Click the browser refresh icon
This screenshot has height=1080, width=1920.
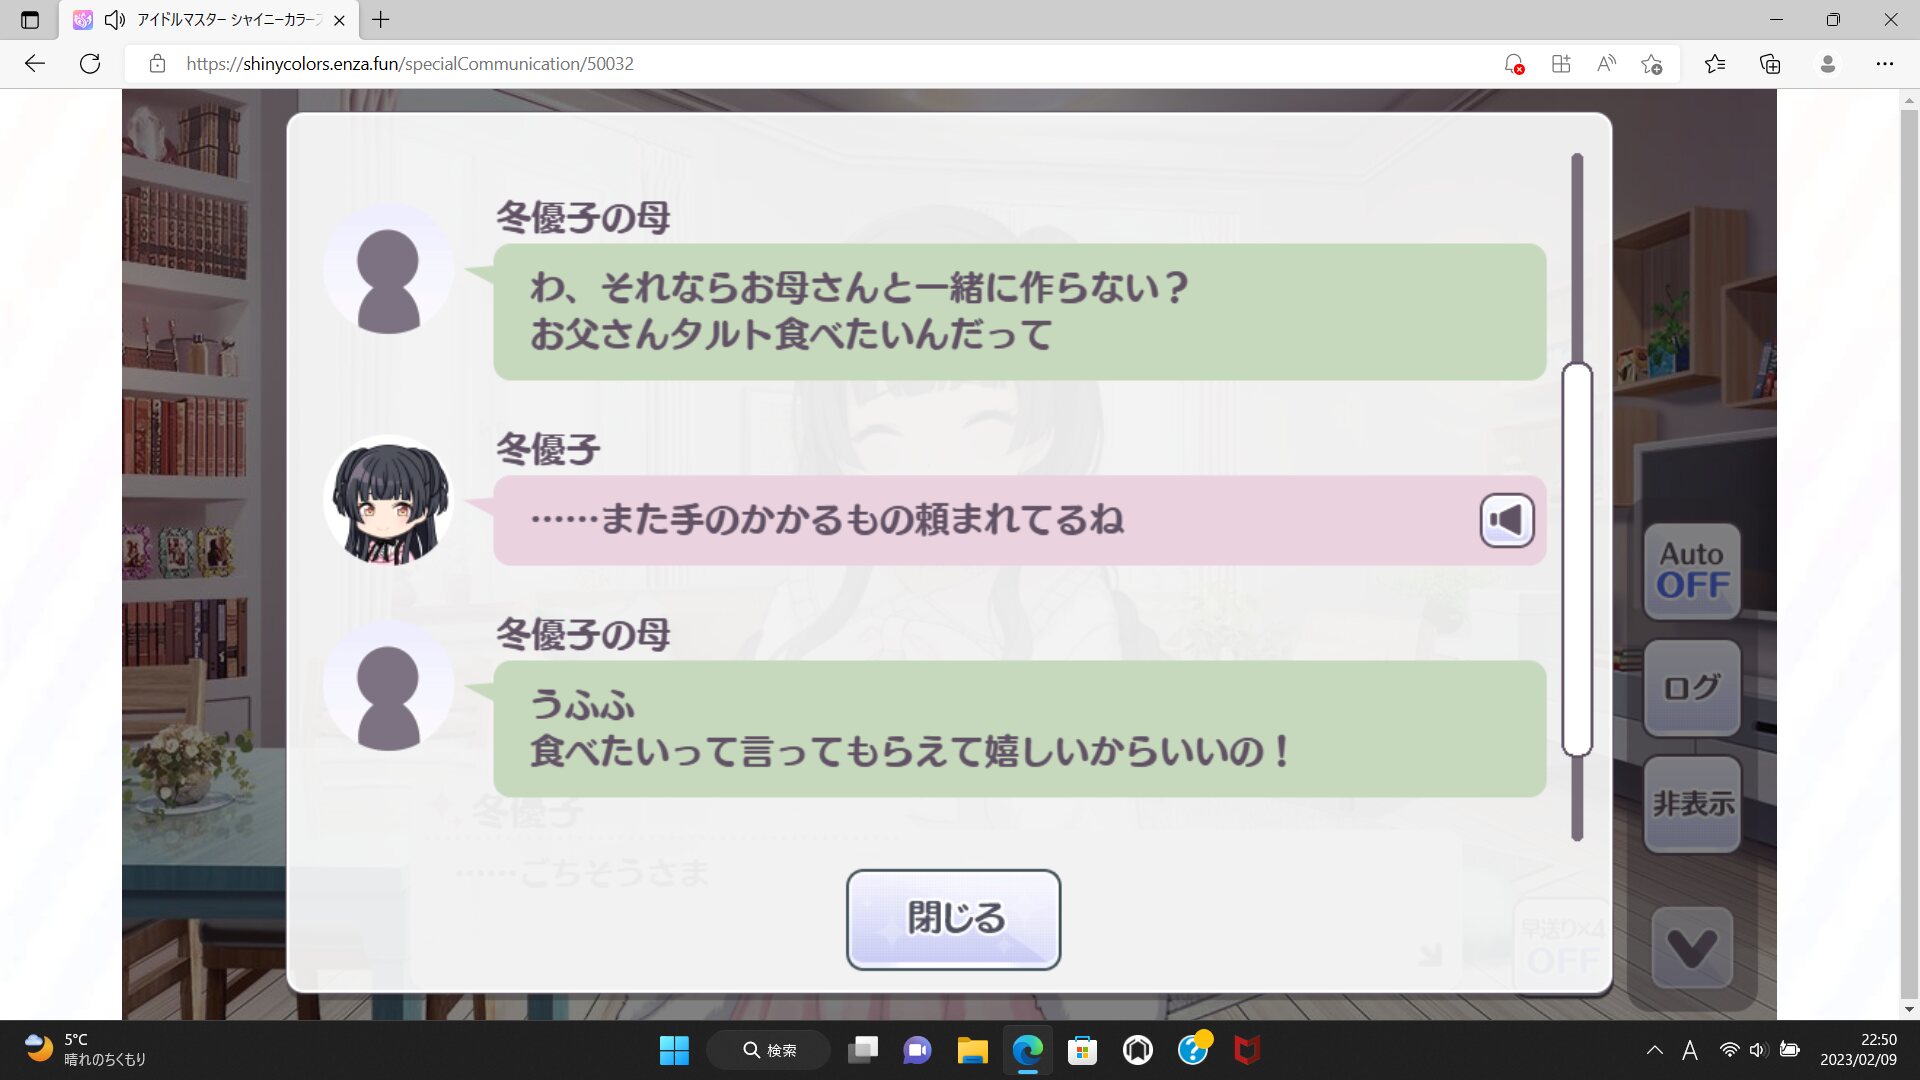coord(90,64)
